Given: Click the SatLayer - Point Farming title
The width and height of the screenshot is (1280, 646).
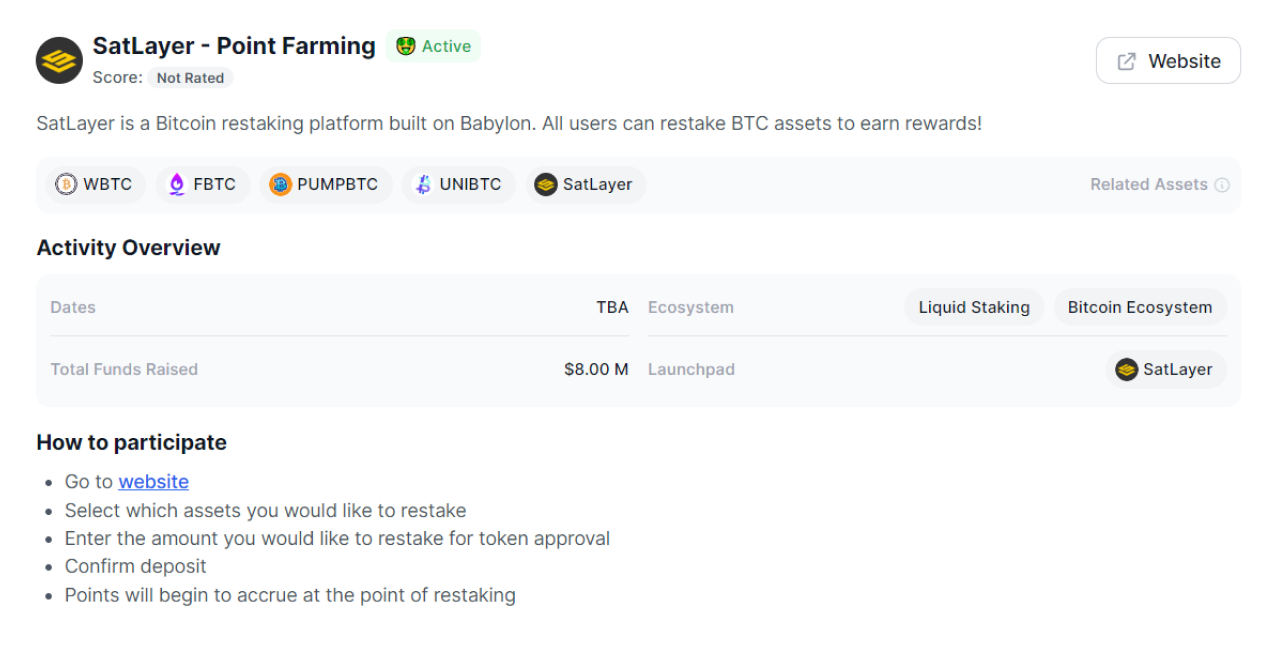Looking at the screenshot, I should click(234, 45).
